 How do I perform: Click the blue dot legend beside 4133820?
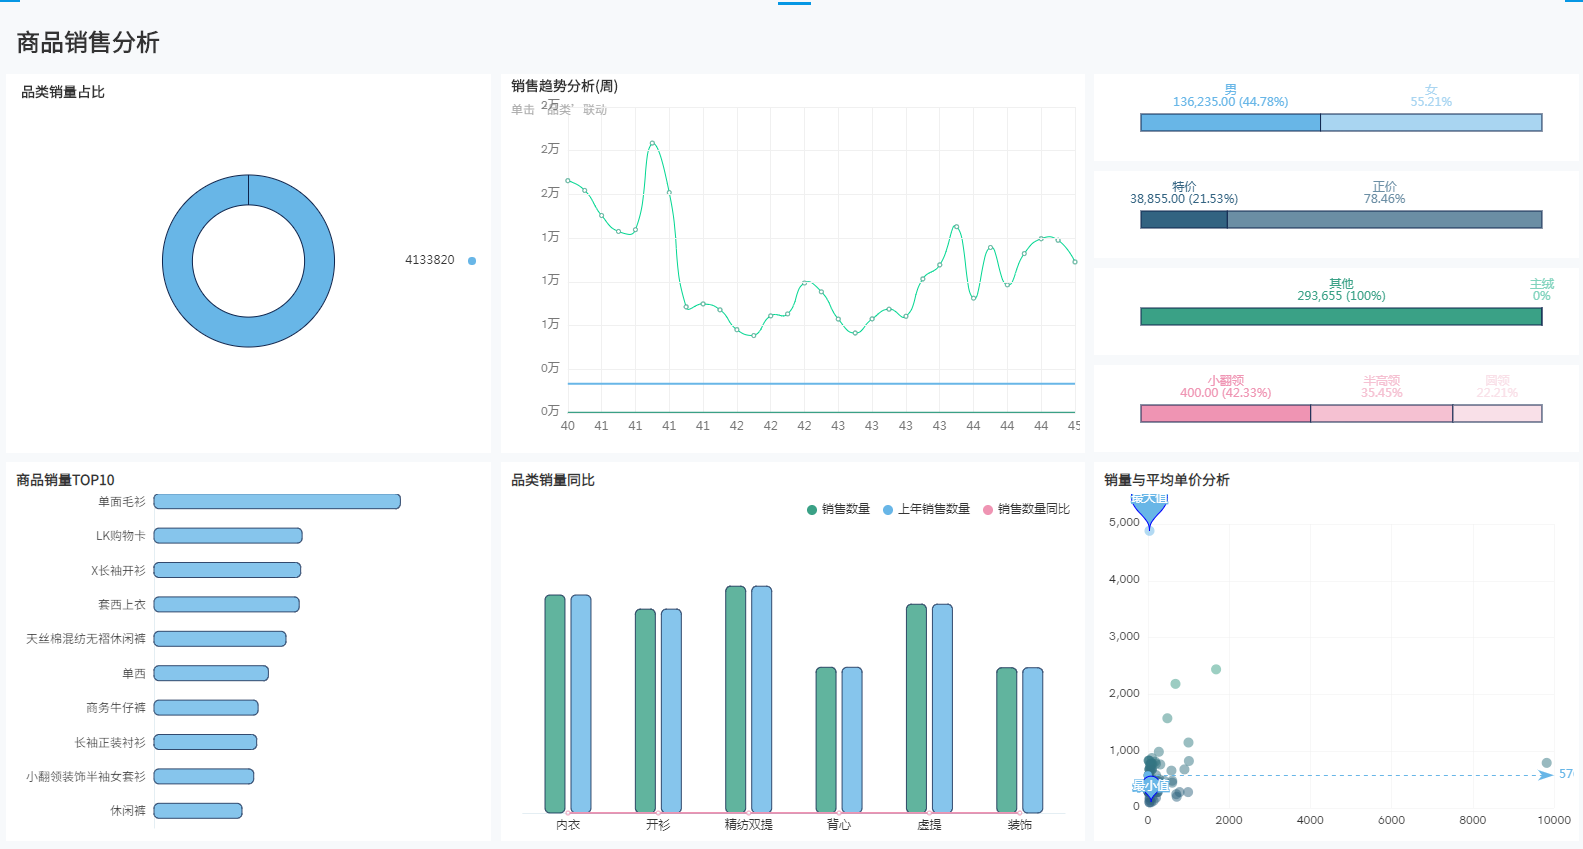click(x=472, y=261)
